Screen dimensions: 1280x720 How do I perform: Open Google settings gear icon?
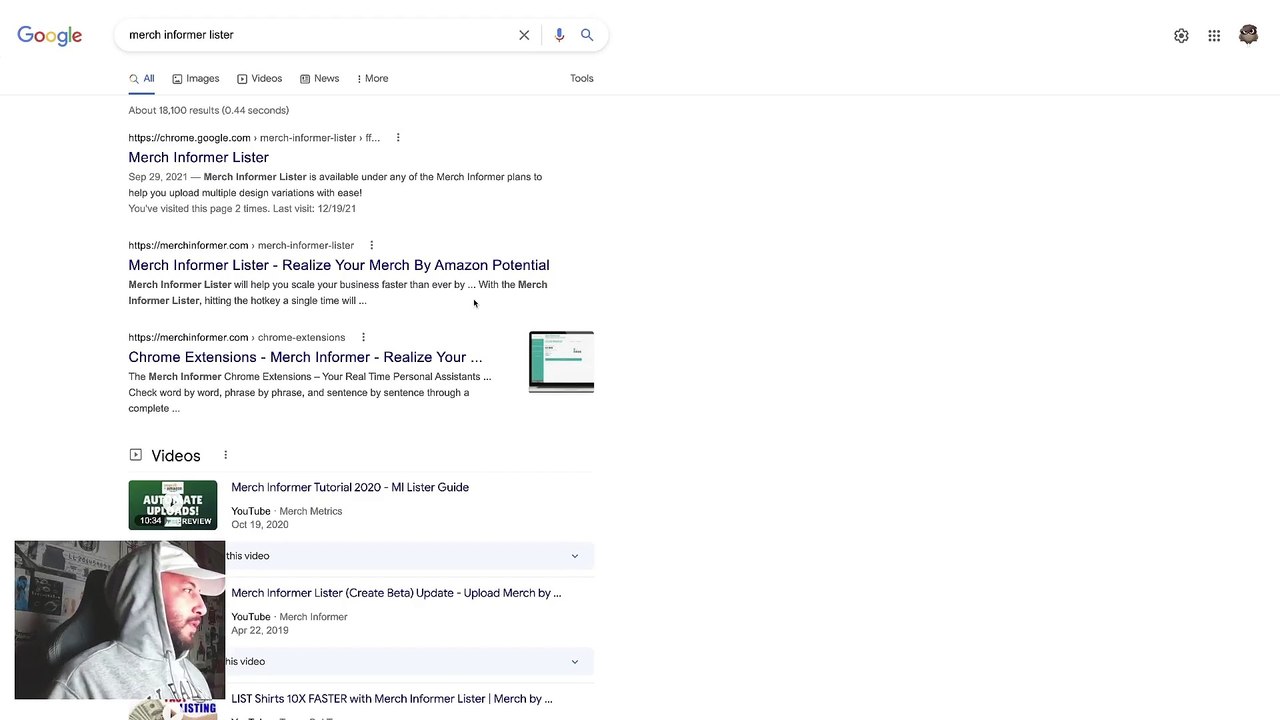pyautogui.click(x=1181, y=36)
